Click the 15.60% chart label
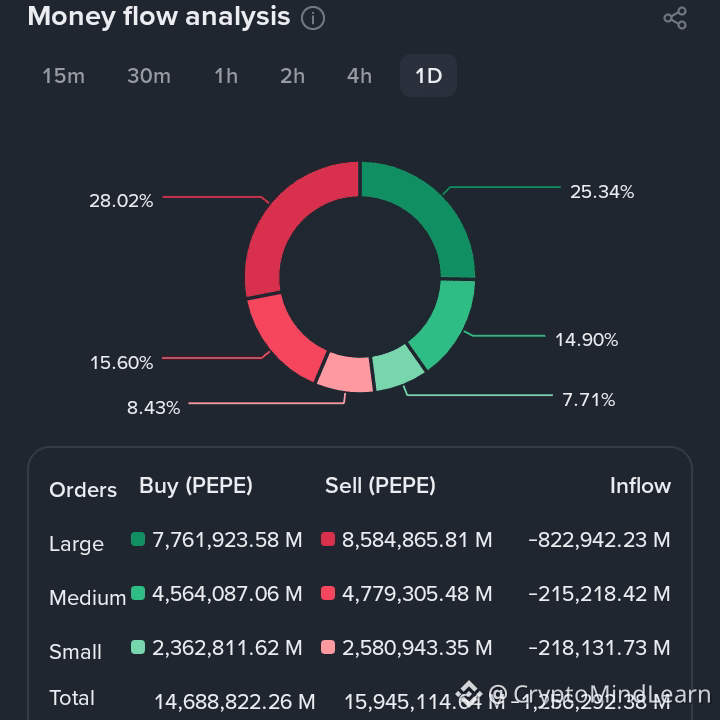Viewport: 720px width, 720px height. [x=121, y=363]
